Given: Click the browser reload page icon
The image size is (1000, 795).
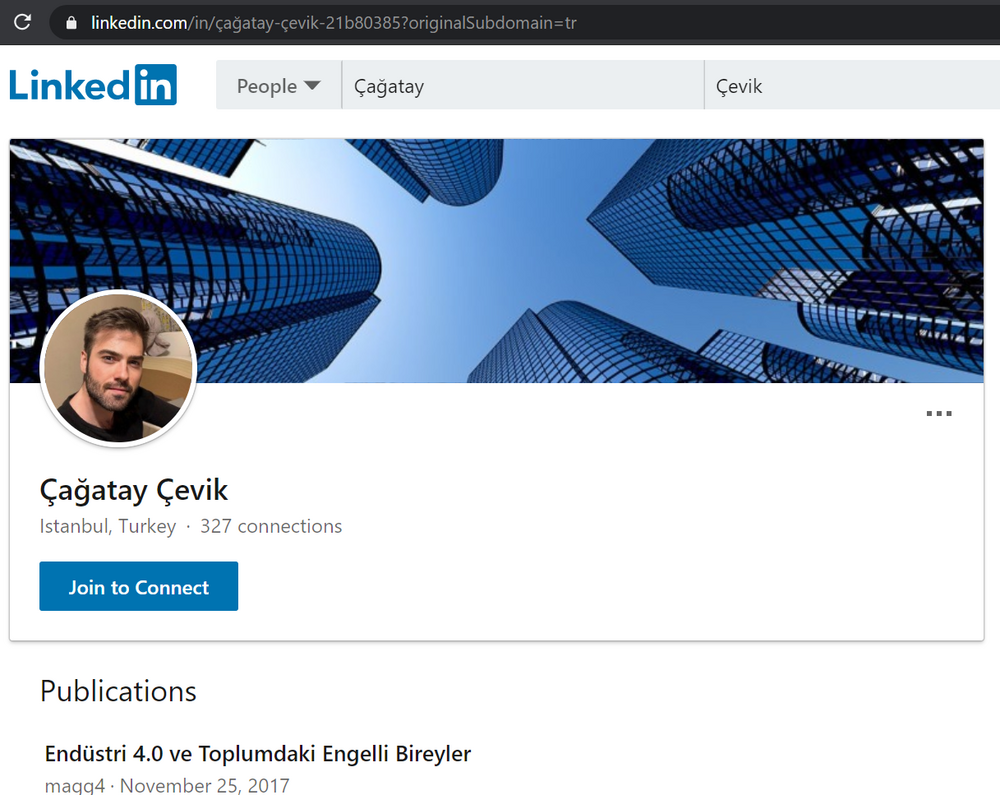Looking at the screenshot, I should tap(22, 21).
